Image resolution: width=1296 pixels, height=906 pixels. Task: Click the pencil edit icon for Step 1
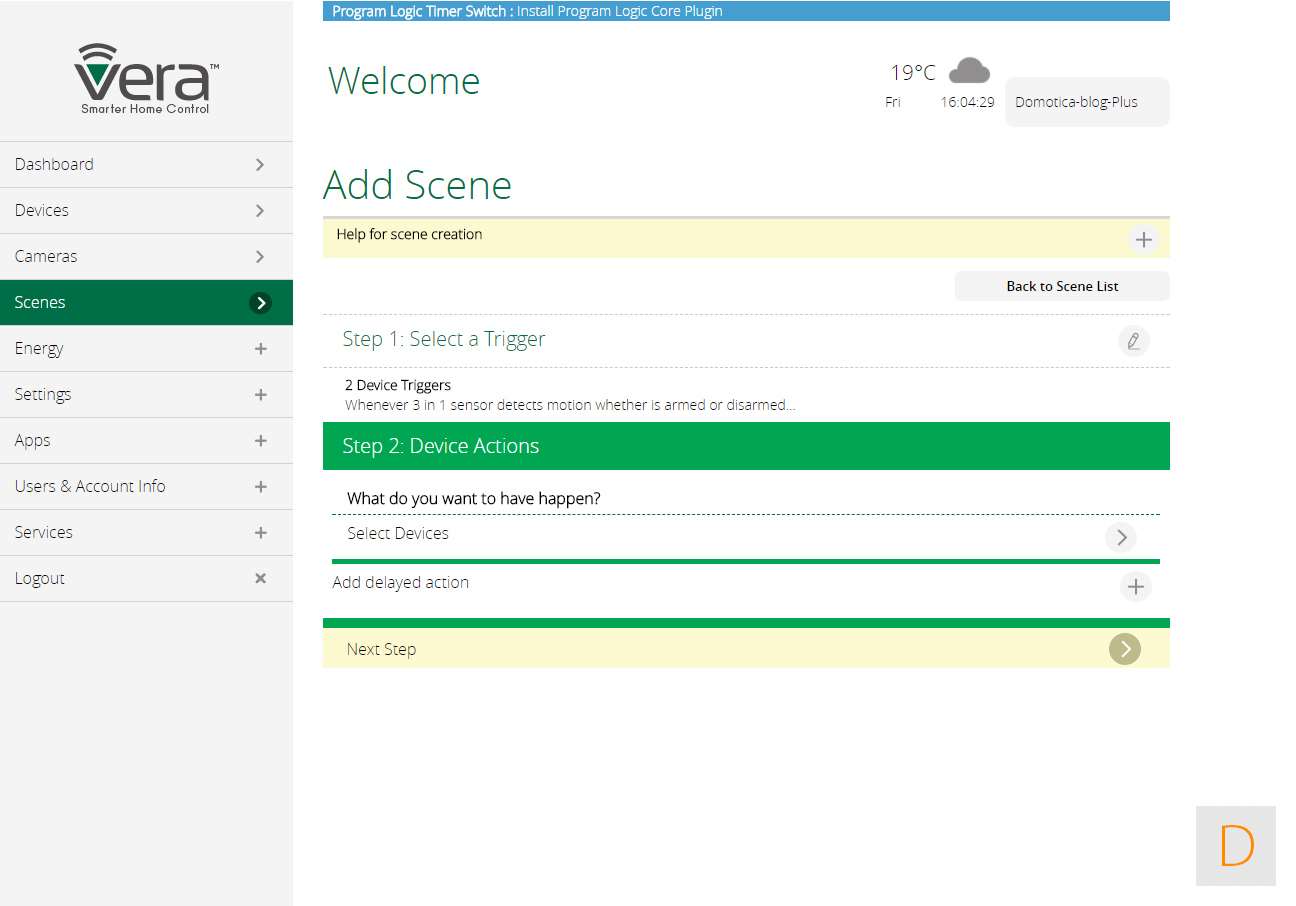(x=1133, y=341)
